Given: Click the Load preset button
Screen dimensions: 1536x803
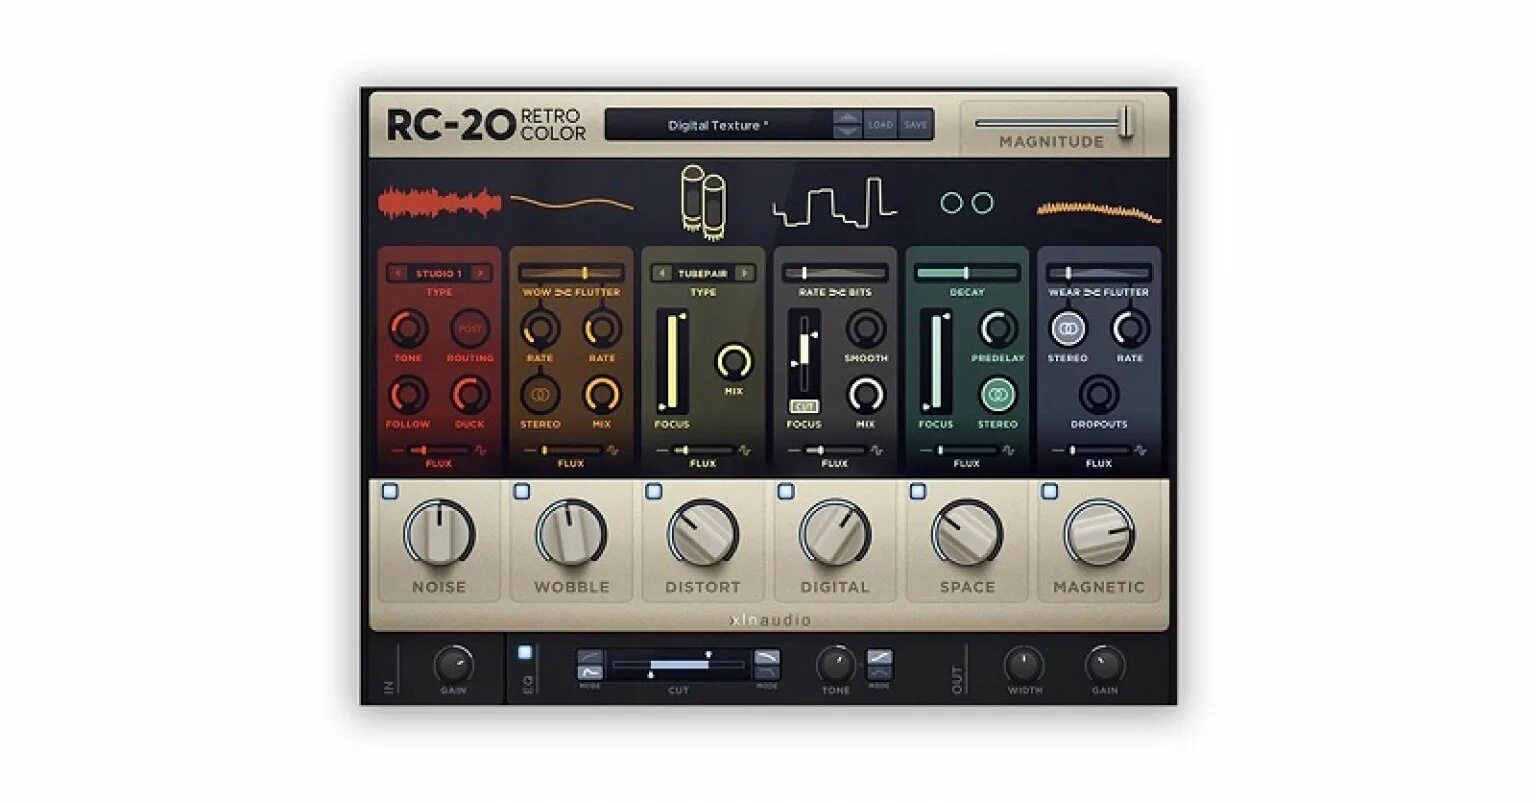Looking at the screenshot, I should 881,125.
